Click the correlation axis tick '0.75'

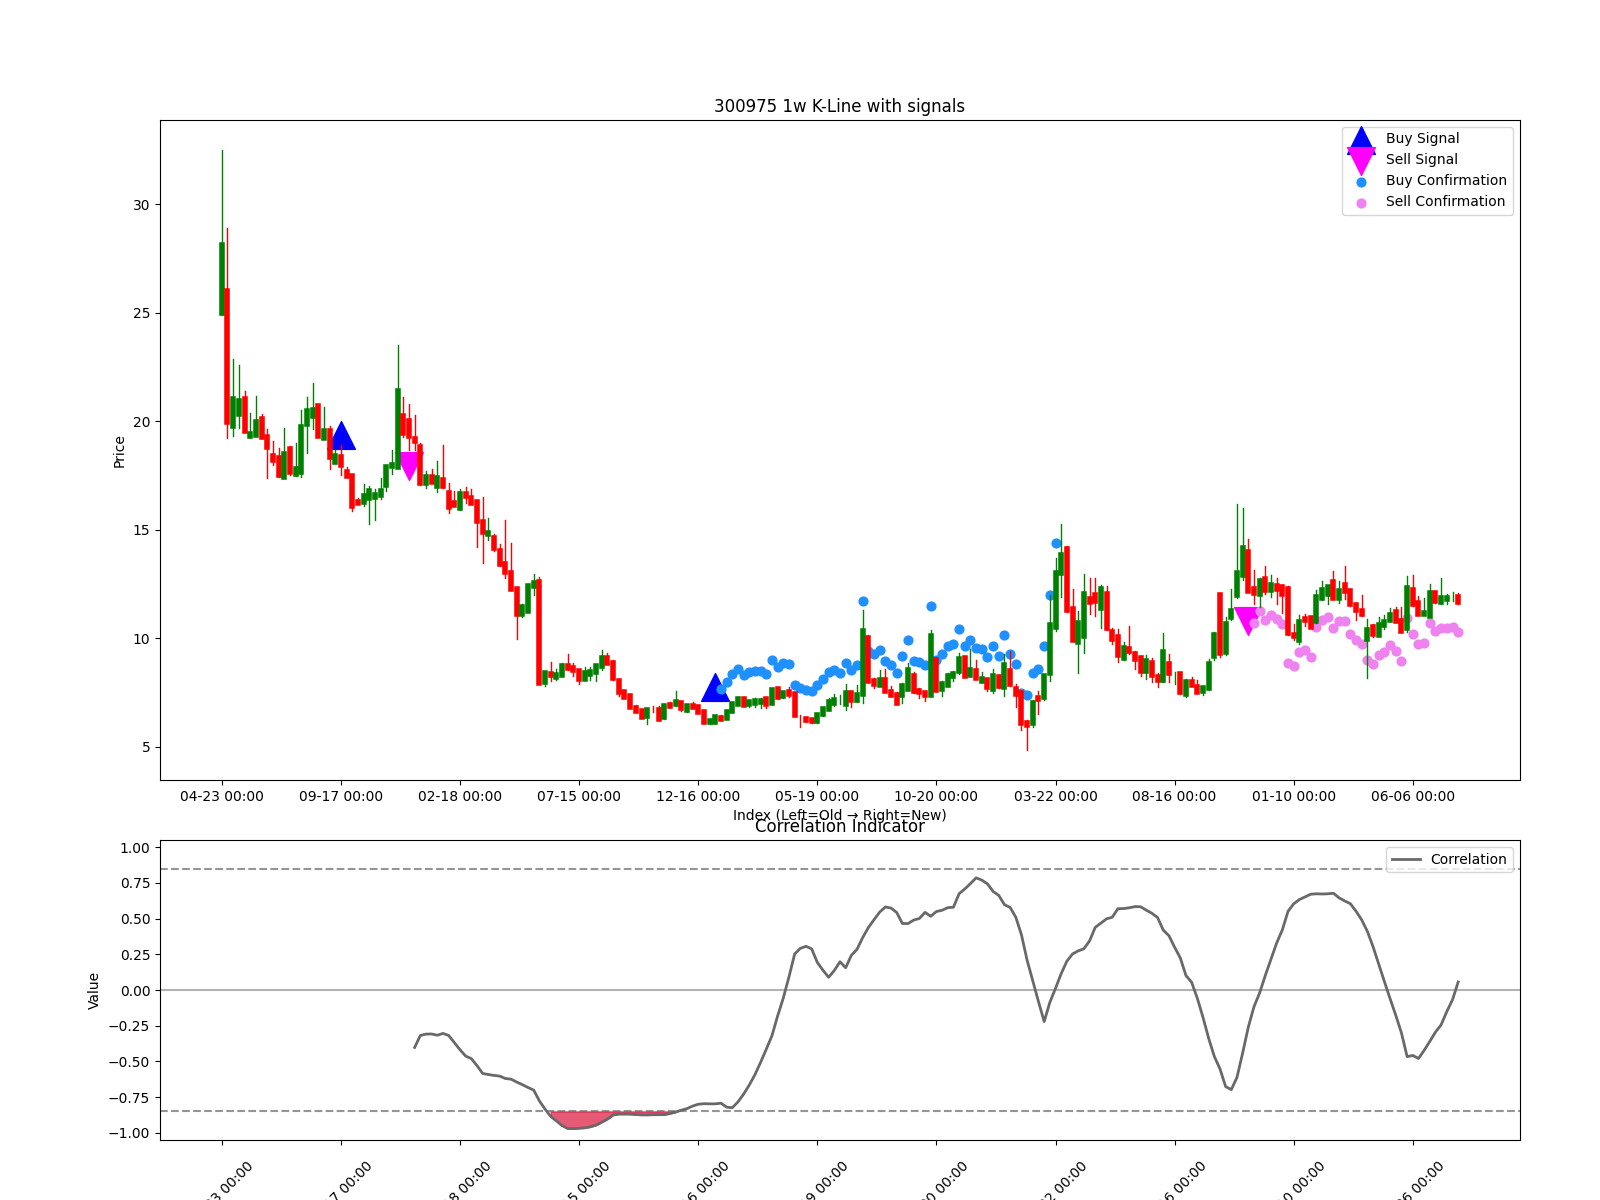pos(135,884)
